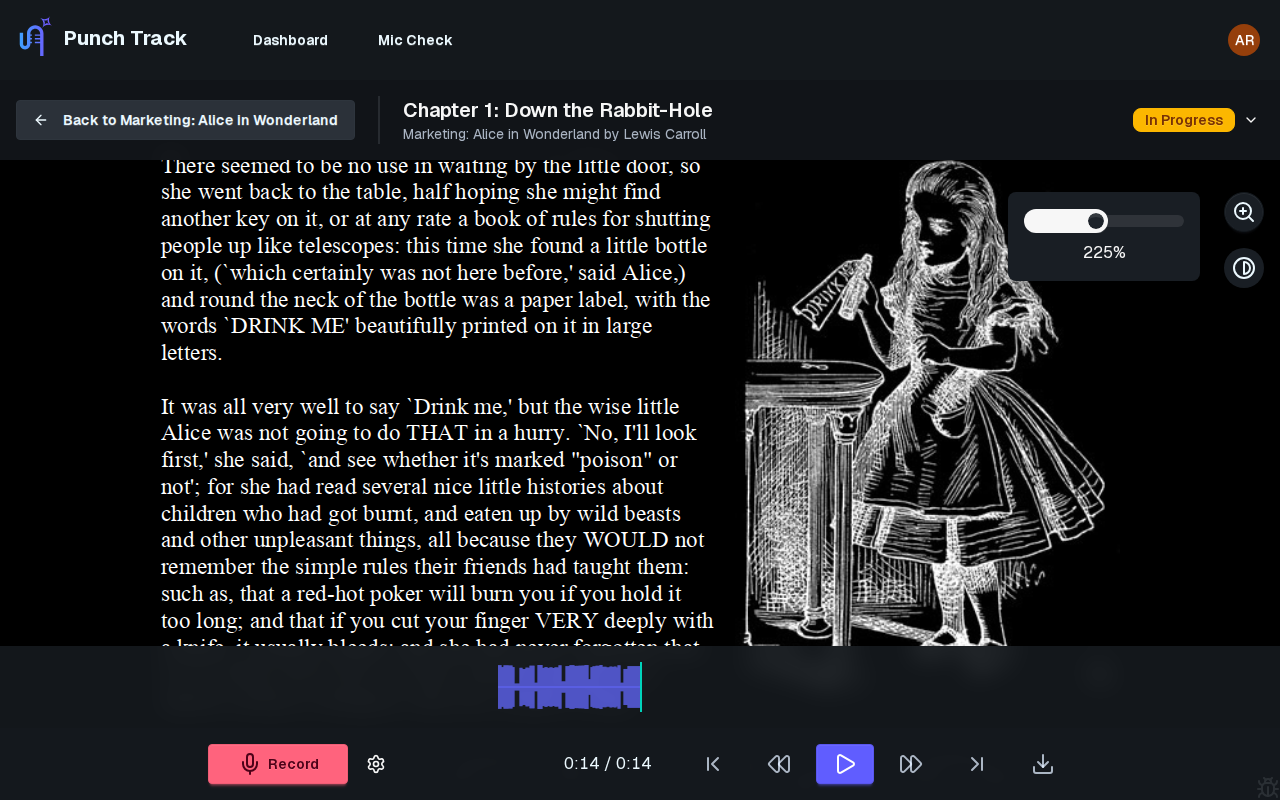Skip to the start of the recording
Viewport: 1280px width, 800px height.
point(713,763)
